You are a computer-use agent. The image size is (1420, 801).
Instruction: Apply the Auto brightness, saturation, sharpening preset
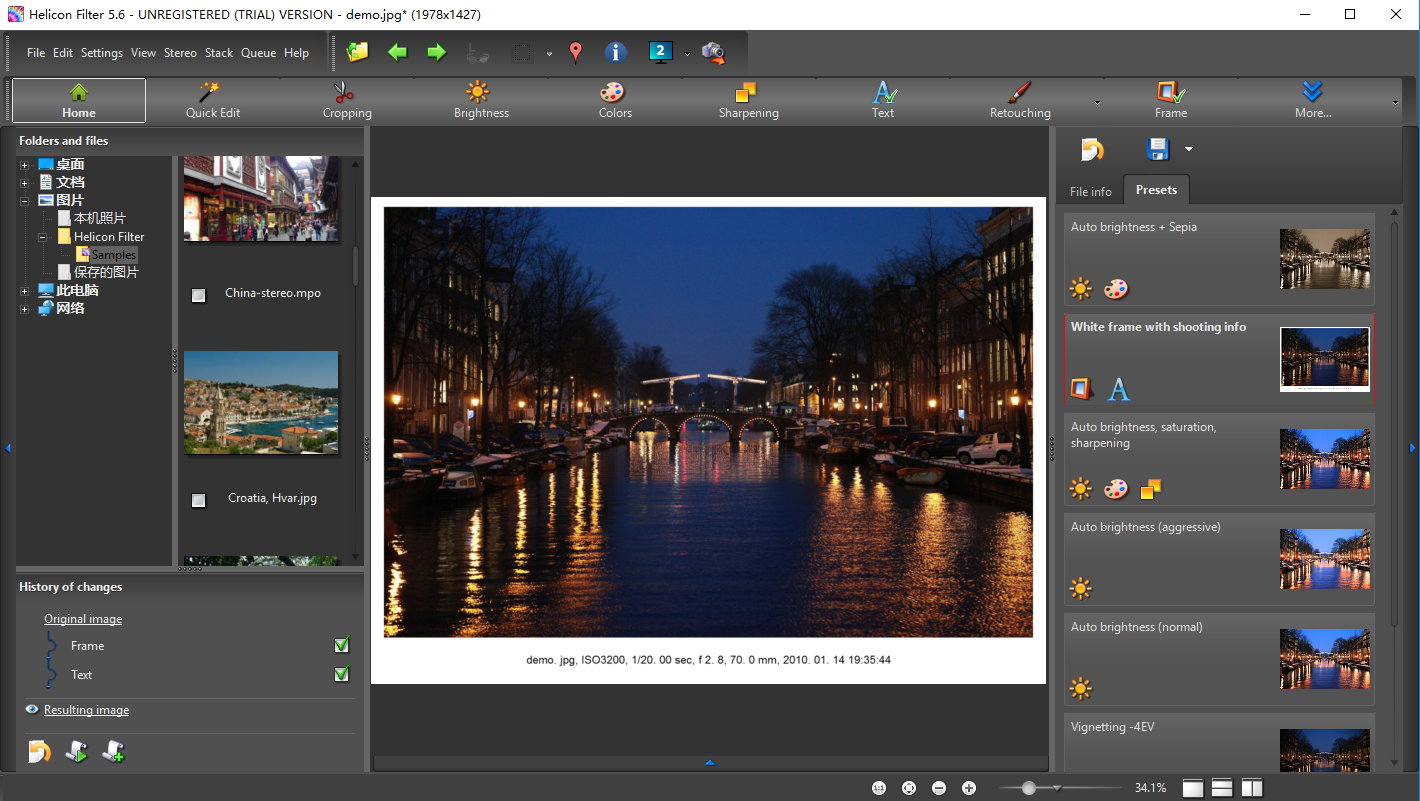(1219, 460)
